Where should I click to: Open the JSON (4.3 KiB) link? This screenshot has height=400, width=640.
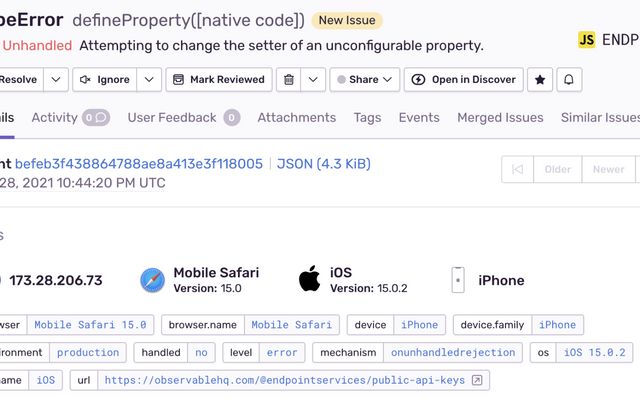[323, 164]
